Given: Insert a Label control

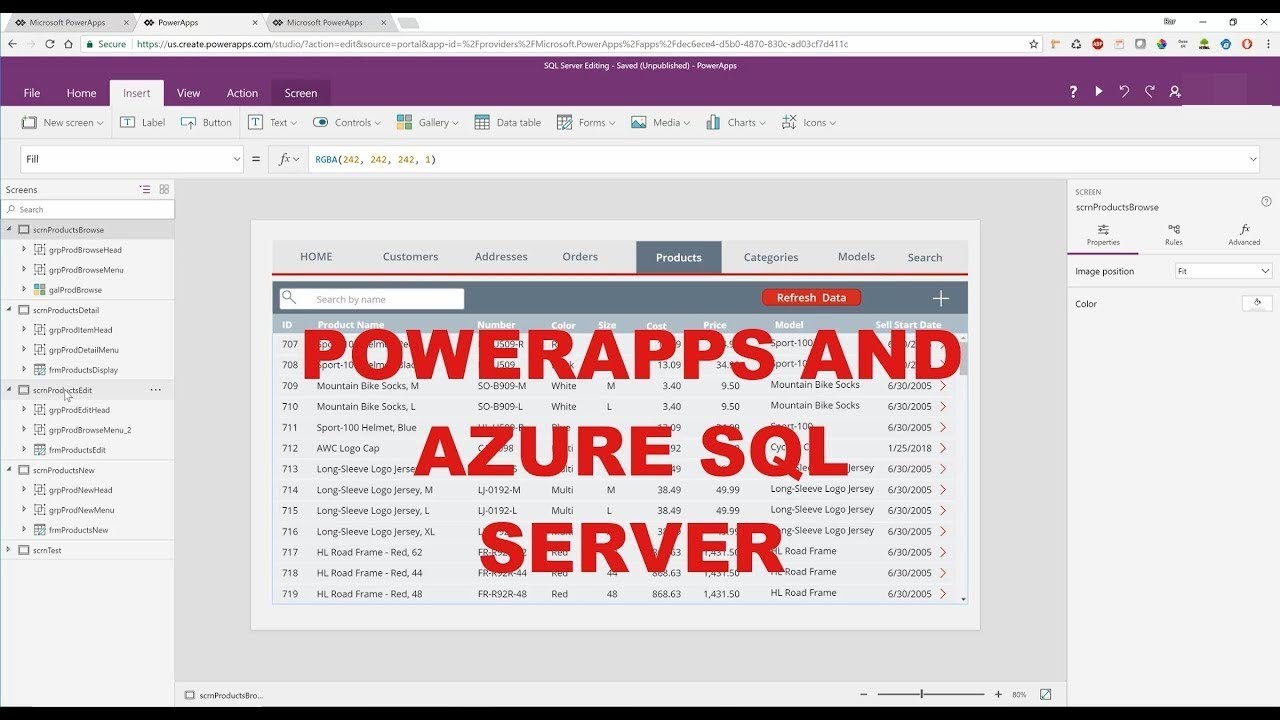Looking at the screenshot, I should pos(143,122).
